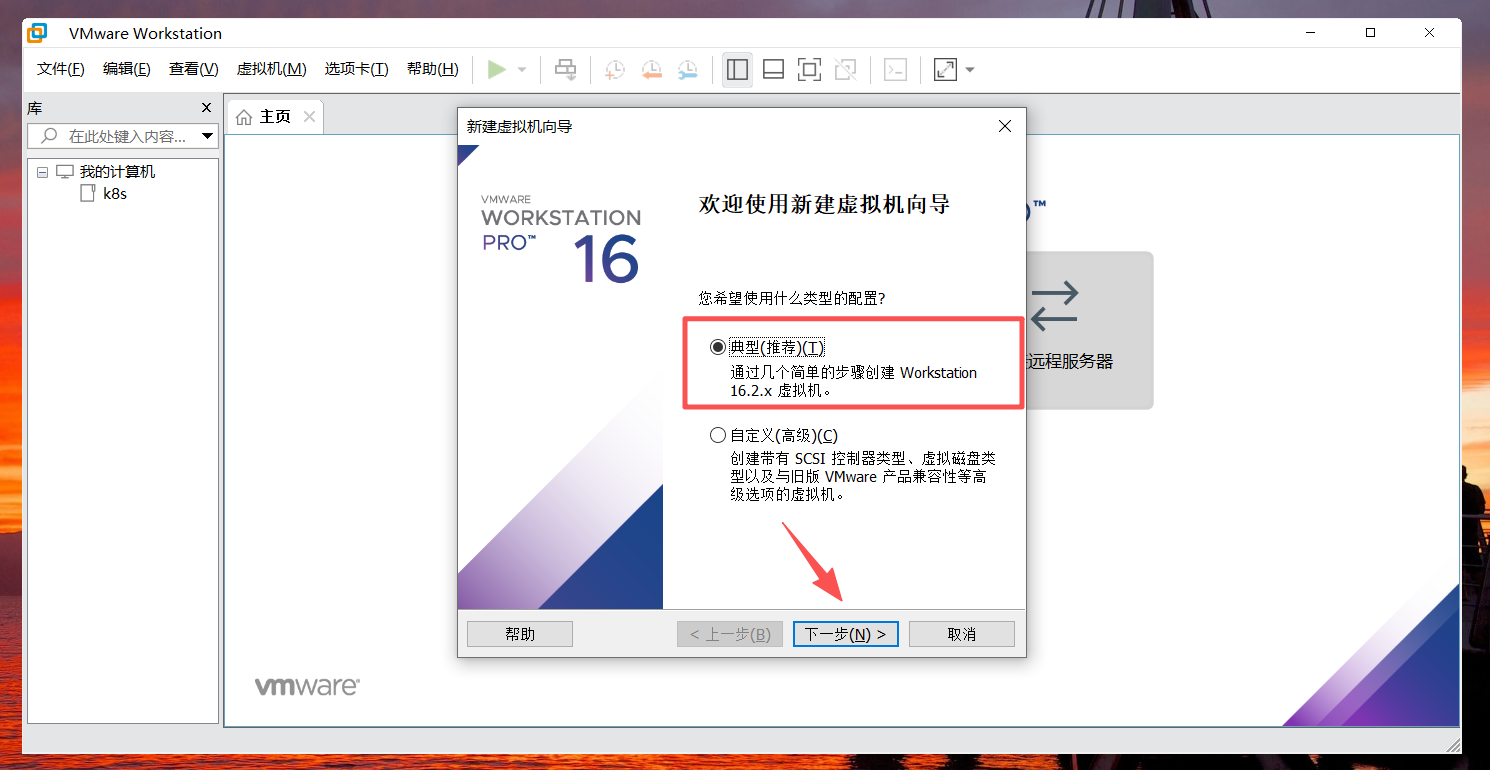Close the 新建虚拟机向导 dialog
This screenshot has height=770, width=1490.
pos(1005,126)
